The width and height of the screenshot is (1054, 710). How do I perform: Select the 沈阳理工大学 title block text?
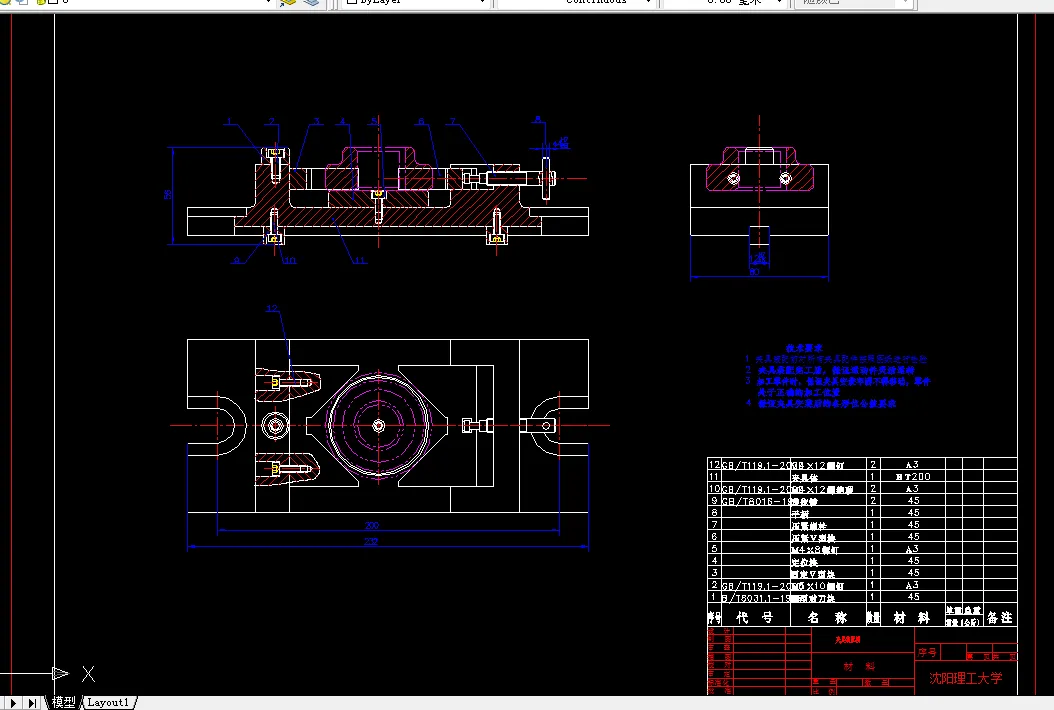coord(965,678)
